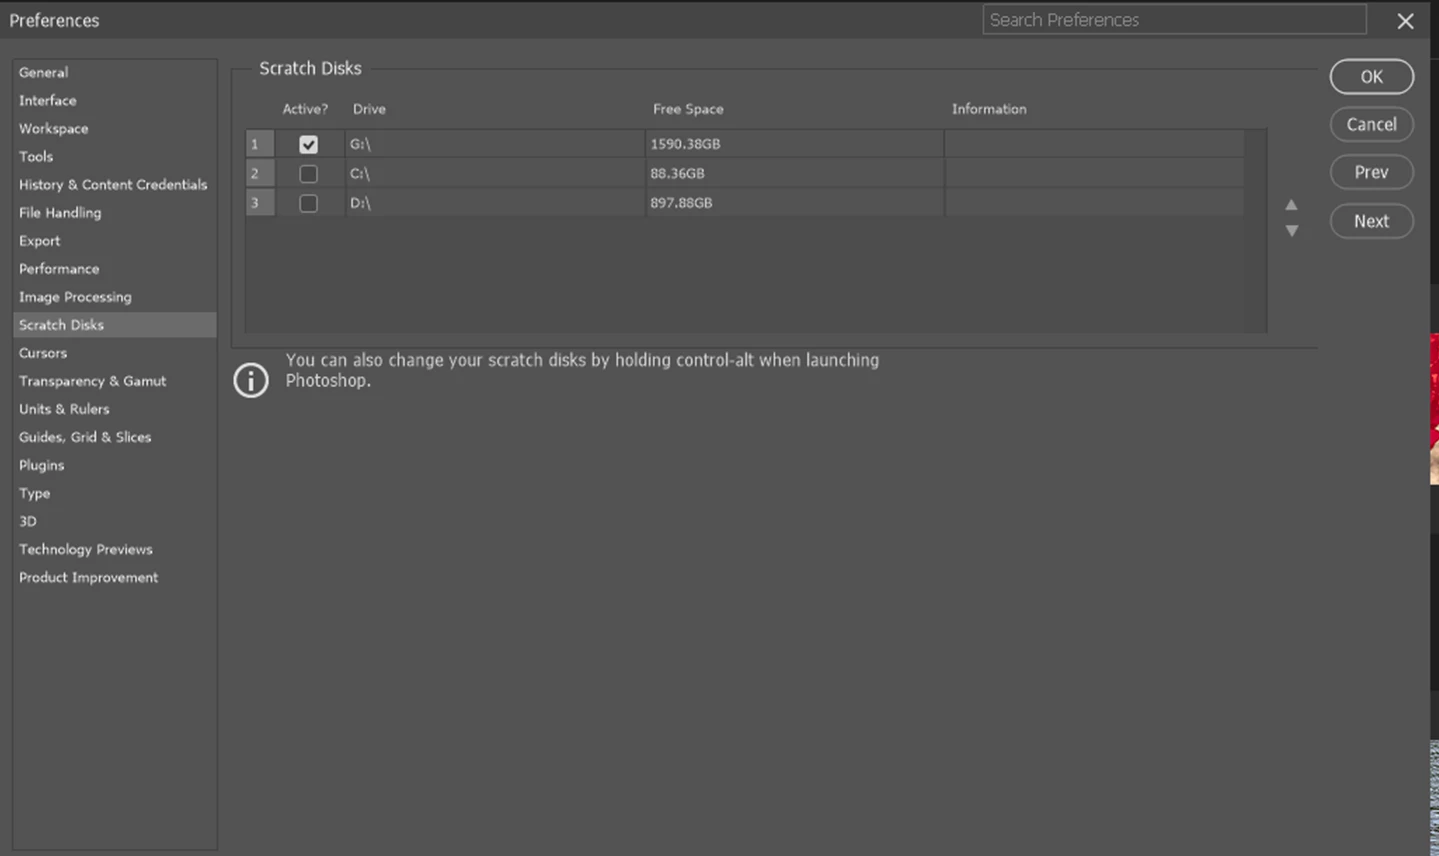Select row number 3 in disk table
1439x856 pixels.
pos(260,203)
